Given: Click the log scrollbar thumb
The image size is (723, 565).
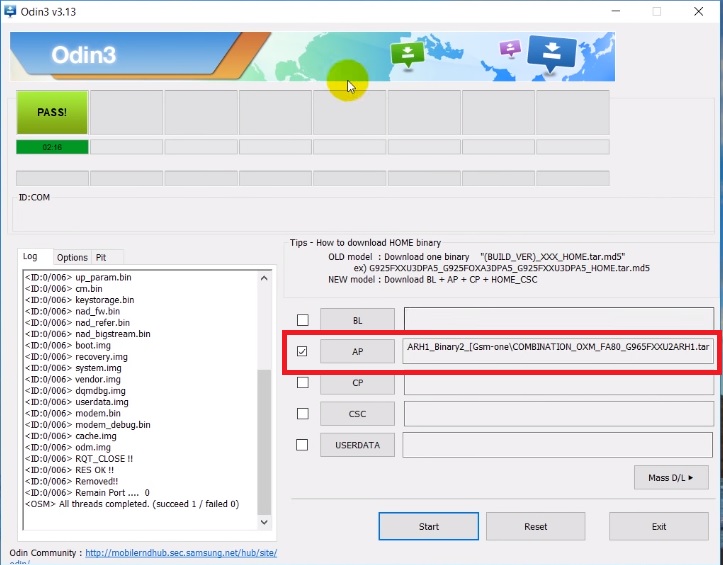Looking at the screenshot, I should click(264, 442).
